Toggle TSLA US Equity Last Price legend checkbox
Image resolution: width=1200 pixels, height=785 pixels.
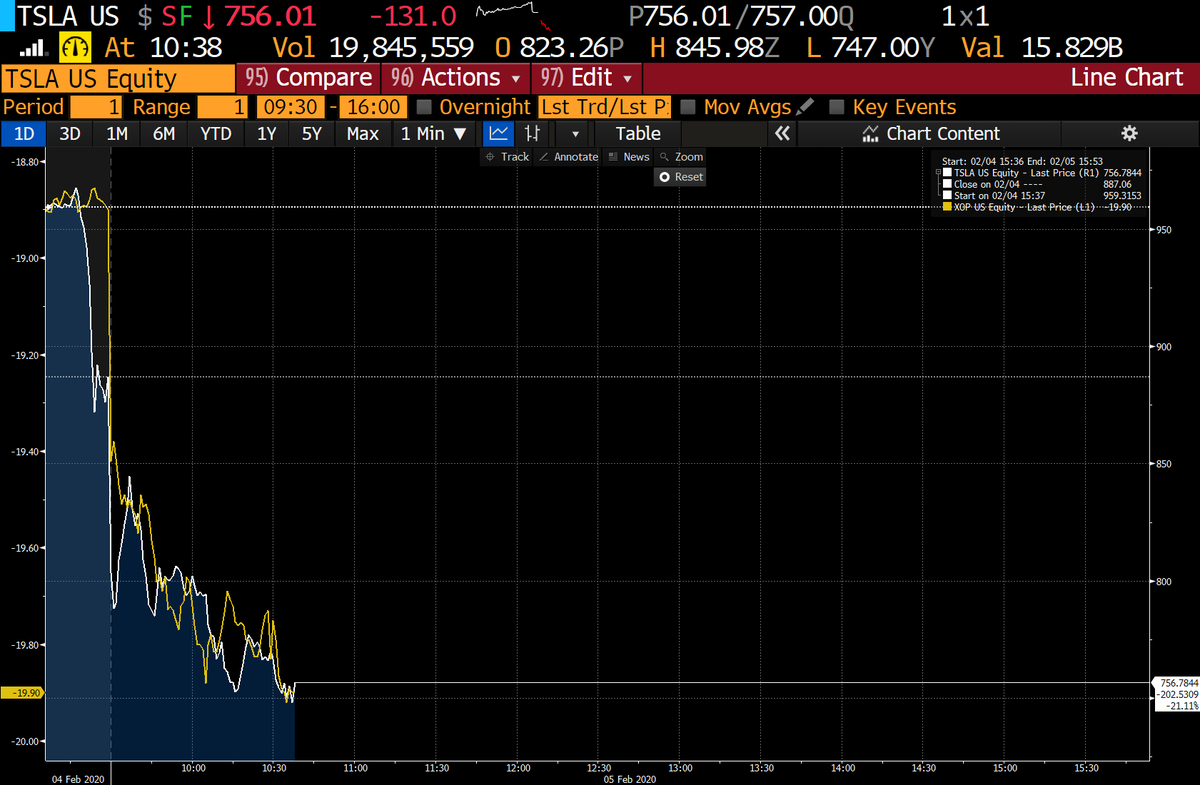click(x=947, y=173)
